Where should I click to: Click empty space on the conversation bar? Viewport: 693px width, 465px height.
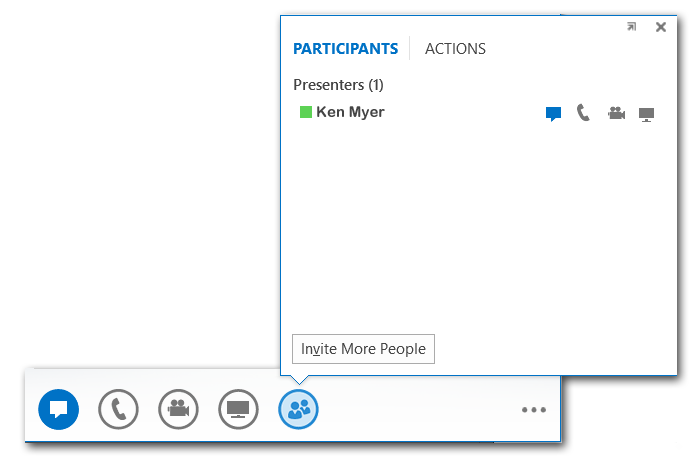tap(420, 410)
